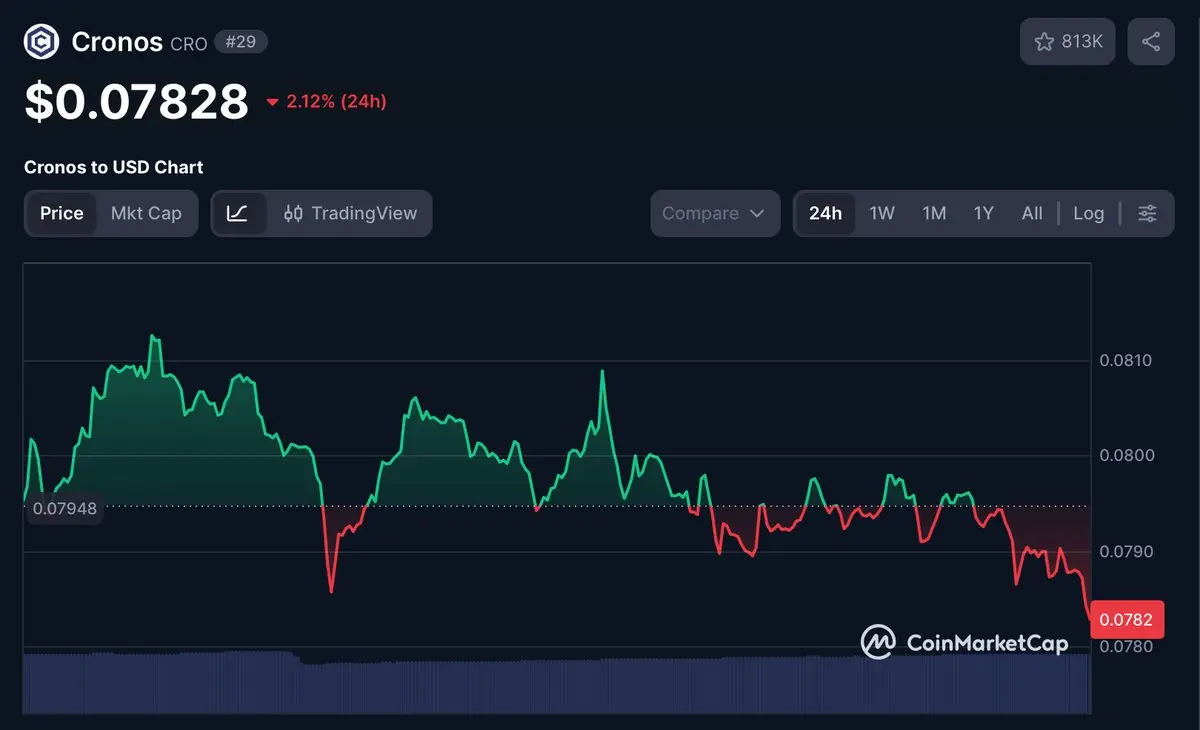Click the $0.07828 price value
This screenshot has height=730, width=1200.
[x=136, y=101]
